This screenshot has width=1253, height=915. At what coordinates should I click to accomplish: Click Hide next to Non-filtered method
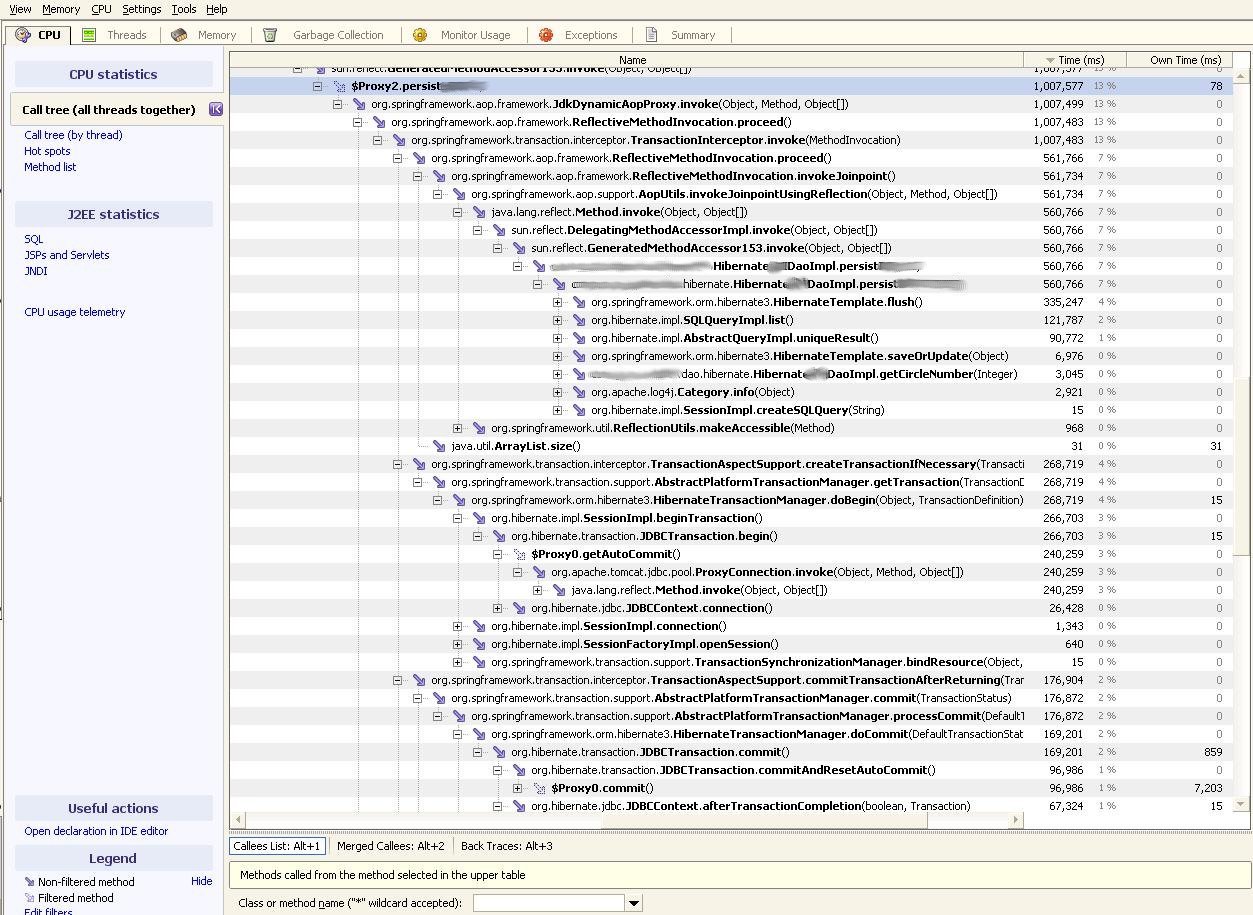(201, 881)
